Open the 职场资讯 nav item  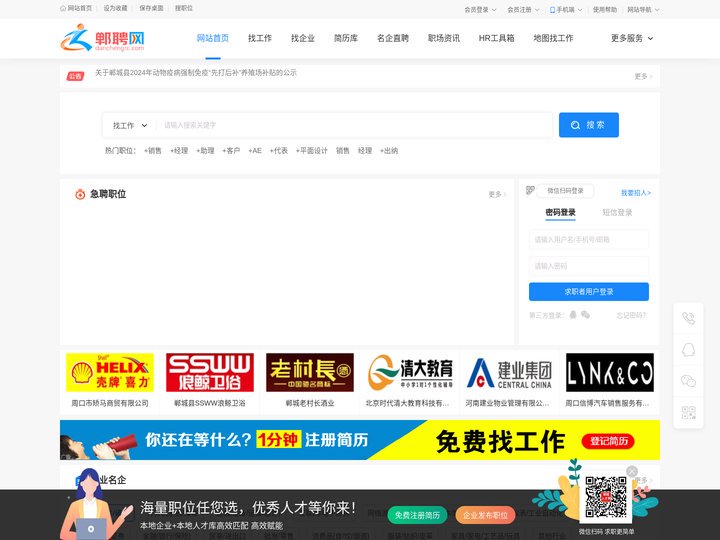click(x=444, y=38)
